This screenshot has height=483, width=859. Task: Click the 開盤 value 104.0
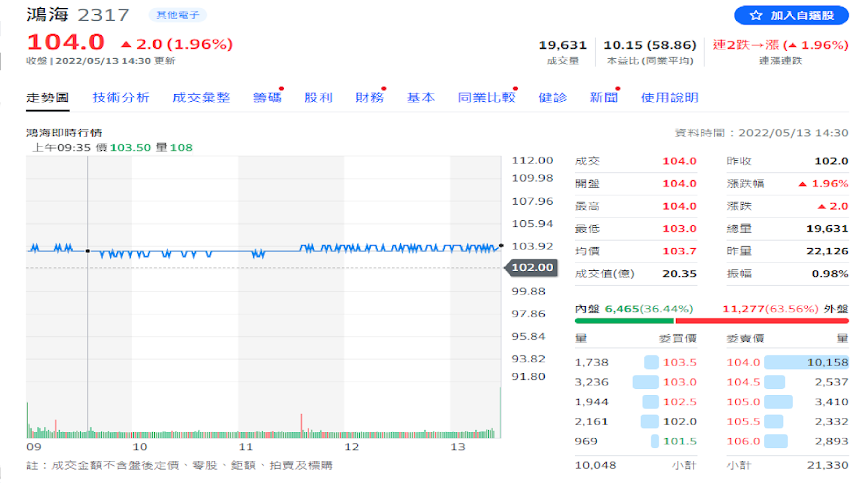679,183
